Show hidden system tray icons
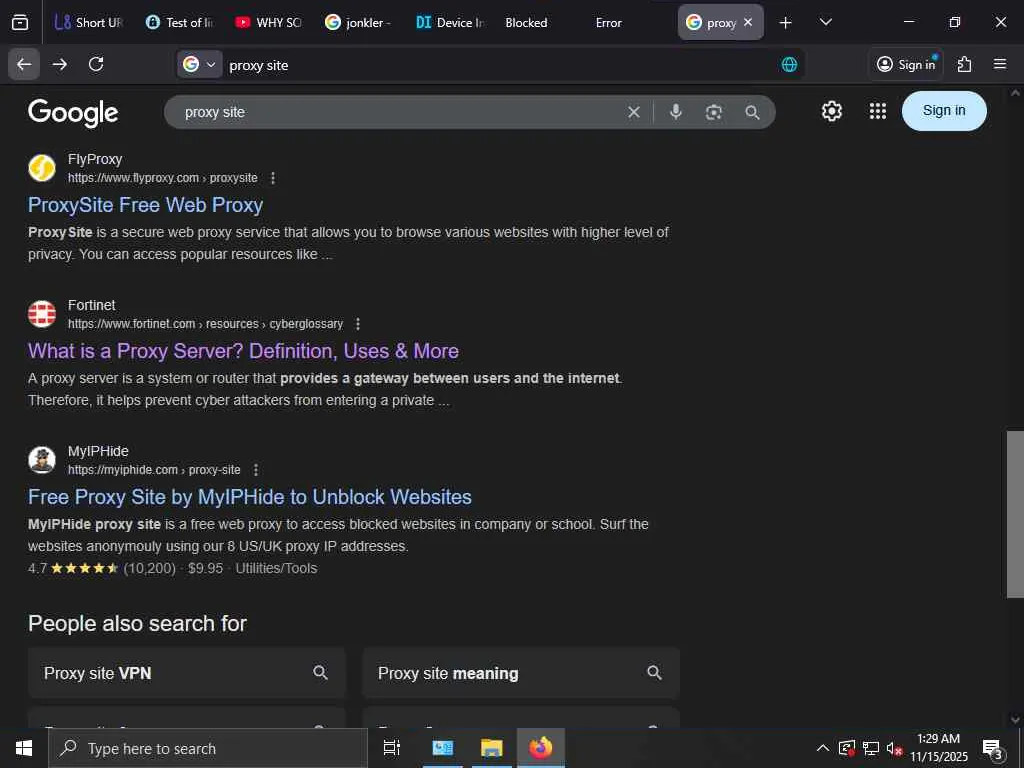The width and height of the screenshot is (1024, 768). click(823, 748)
